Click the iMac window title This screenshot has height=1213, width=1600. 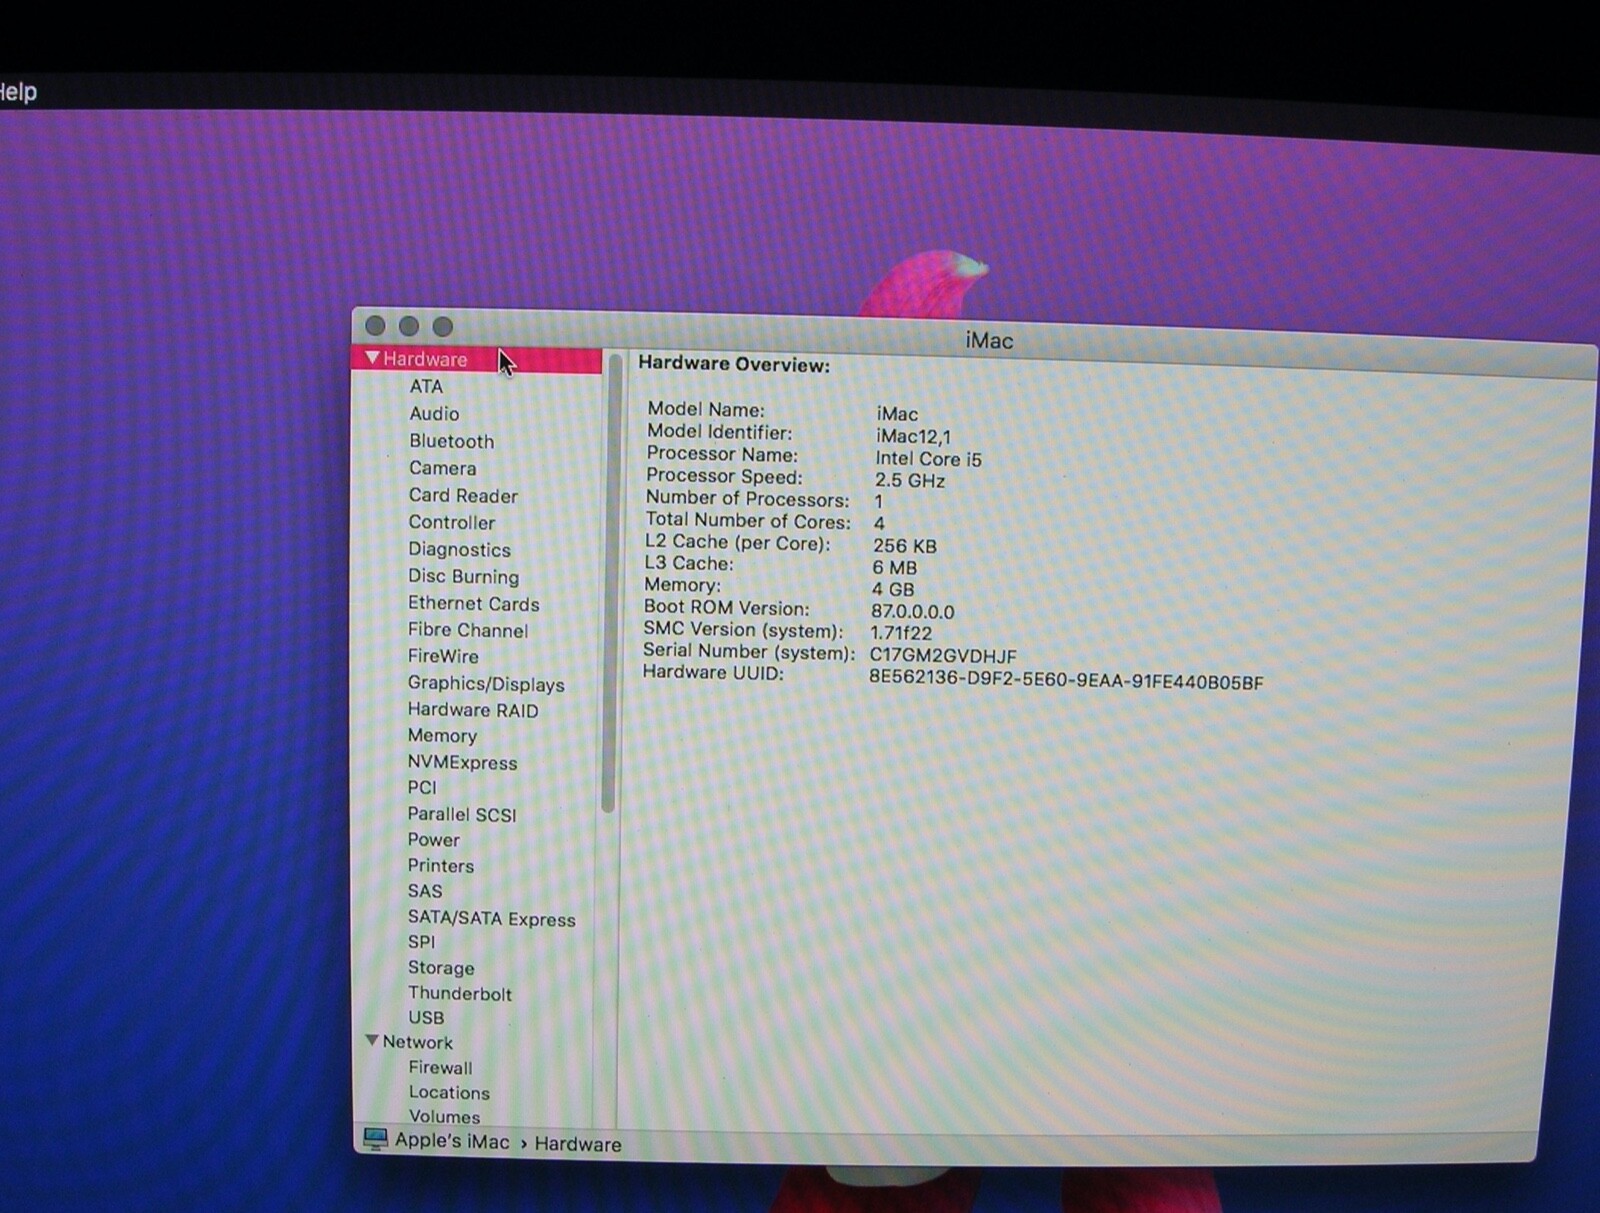click(x=989, y=341)
